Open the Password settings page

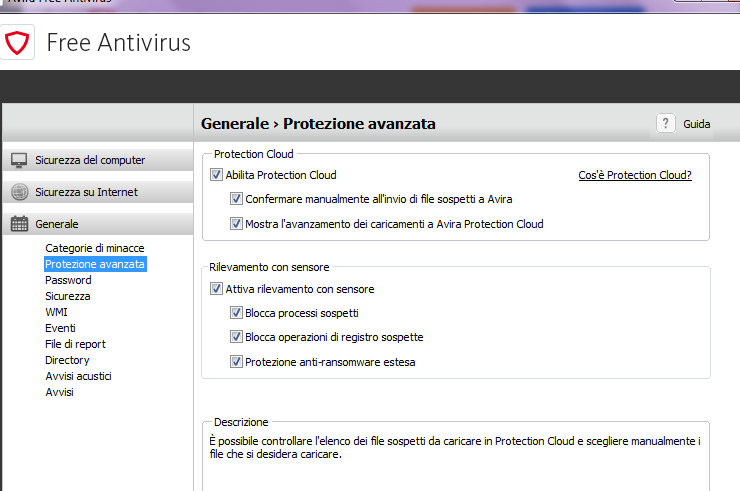(68, 280)
